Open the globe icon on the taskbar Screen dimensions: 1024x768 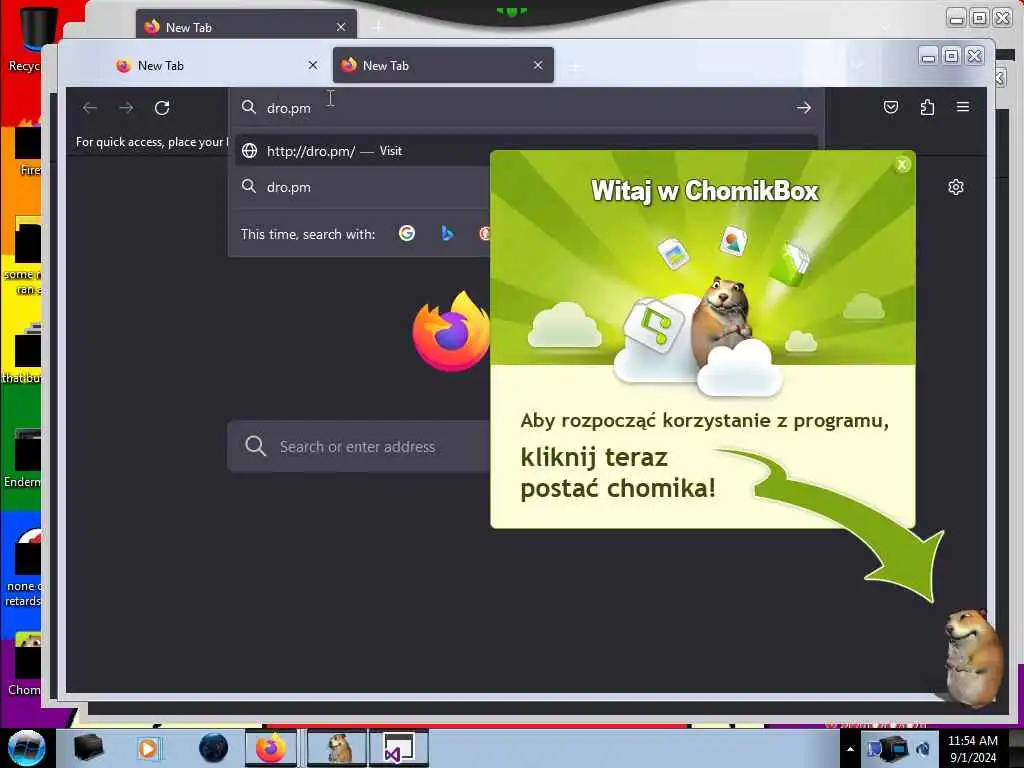click(x=214, y=748)
